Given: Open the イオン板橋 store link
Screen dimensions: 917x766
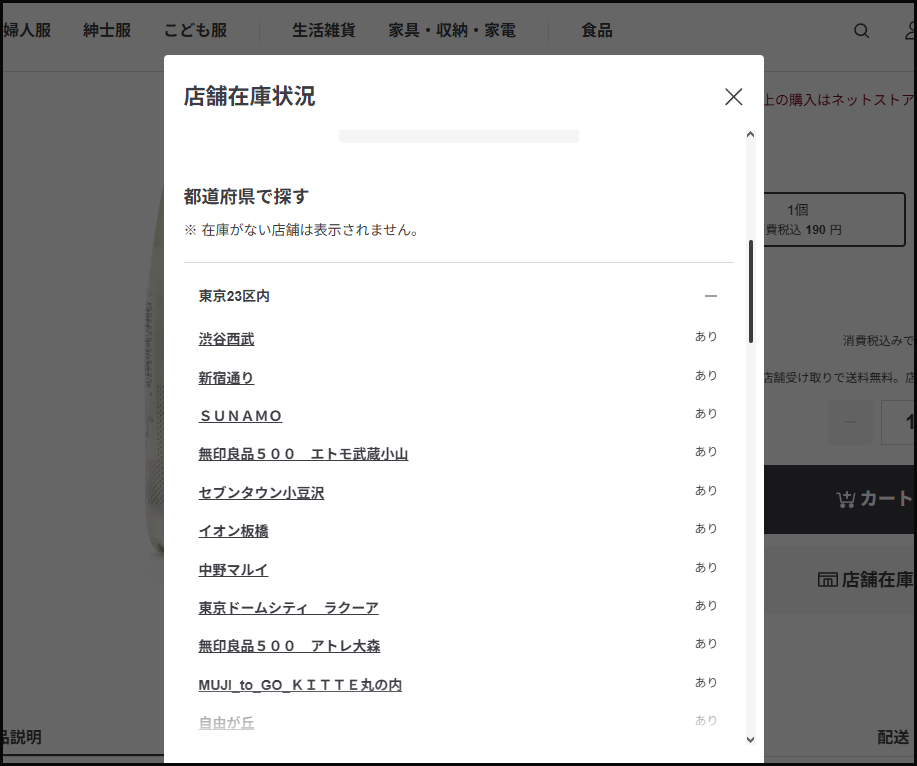Looking at the screenshot, I should tap(233, 531).
